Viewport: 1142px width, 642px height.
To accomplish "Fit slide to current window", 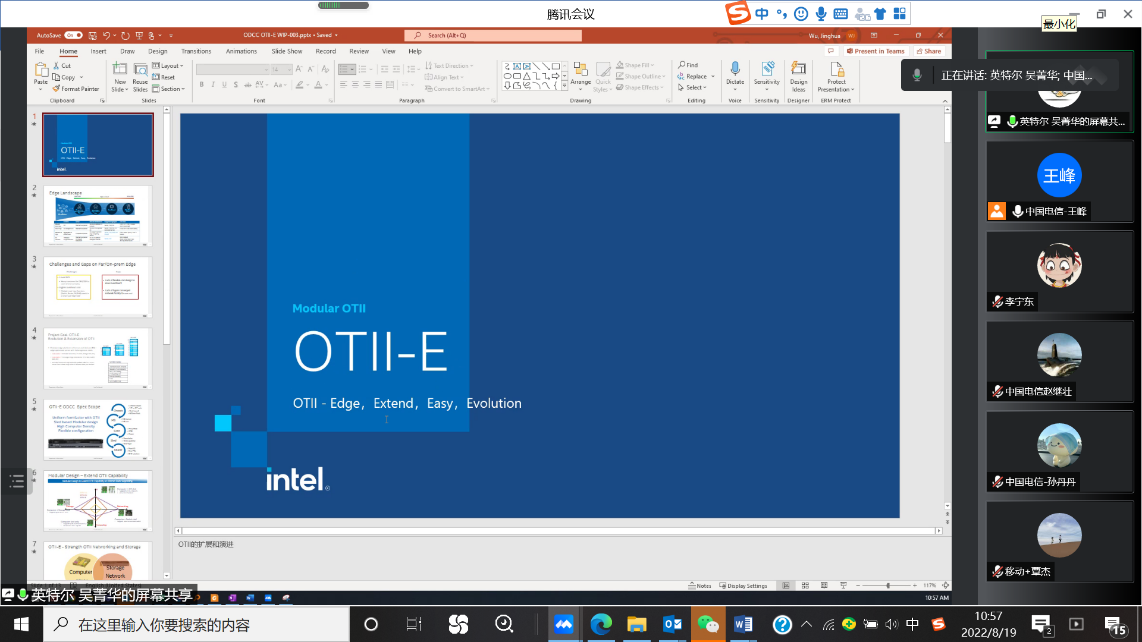I will (x=945, y=585).
